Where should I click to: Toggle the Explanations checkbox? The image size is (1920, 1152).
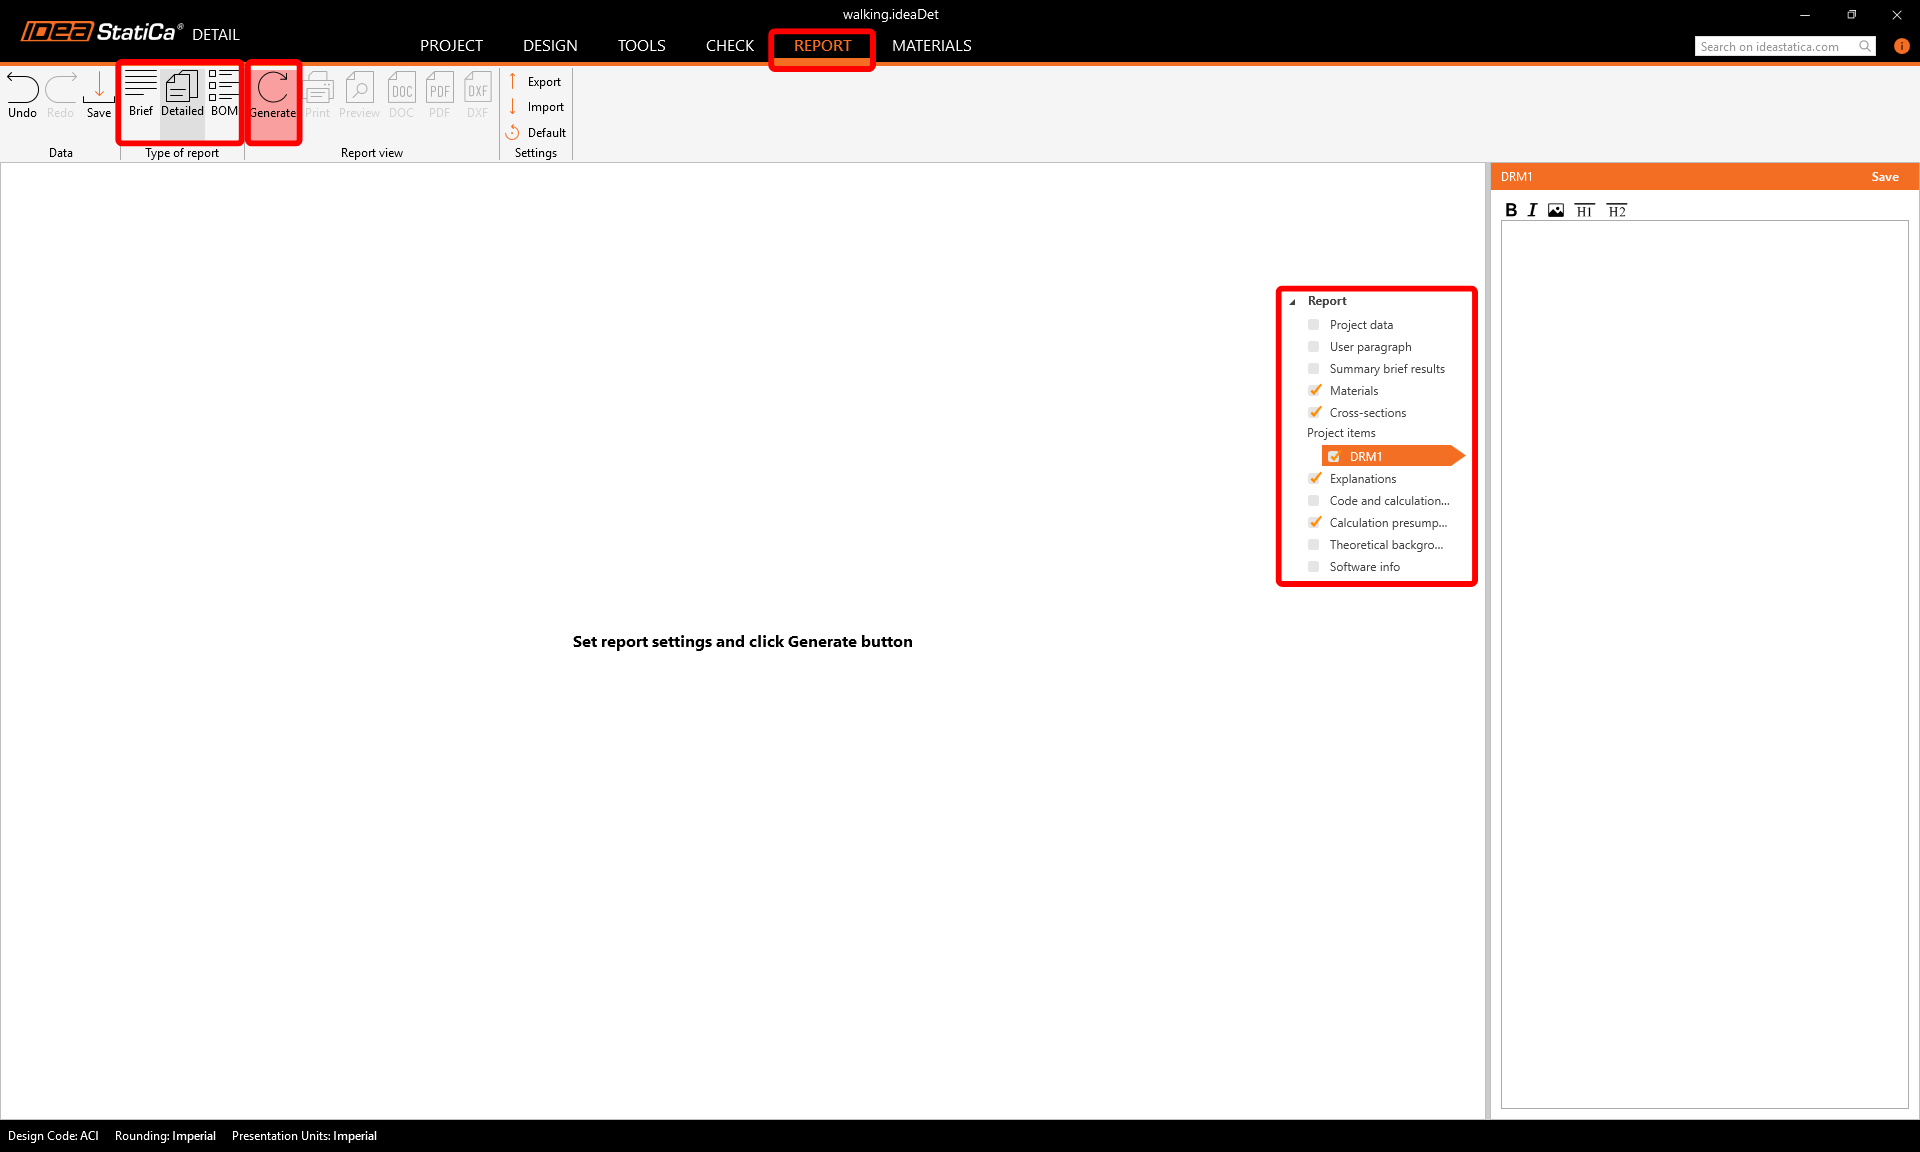tap(1314, 479)
